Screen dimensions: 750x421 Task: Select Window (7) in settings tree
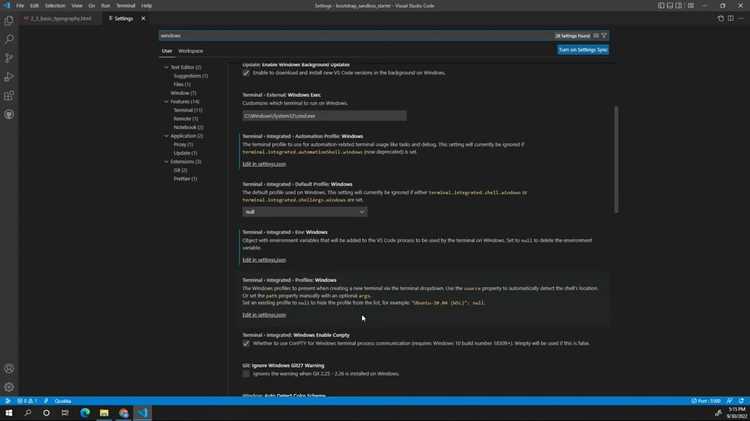183,93
